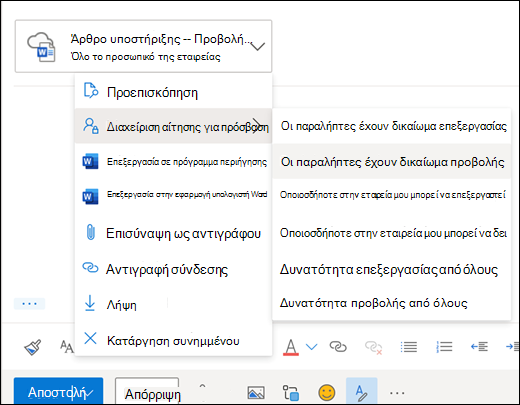Screen dimensions: 520x405
Task: Open the Προεπισκόπηση menu entry
Action: [x=173, y=92]
